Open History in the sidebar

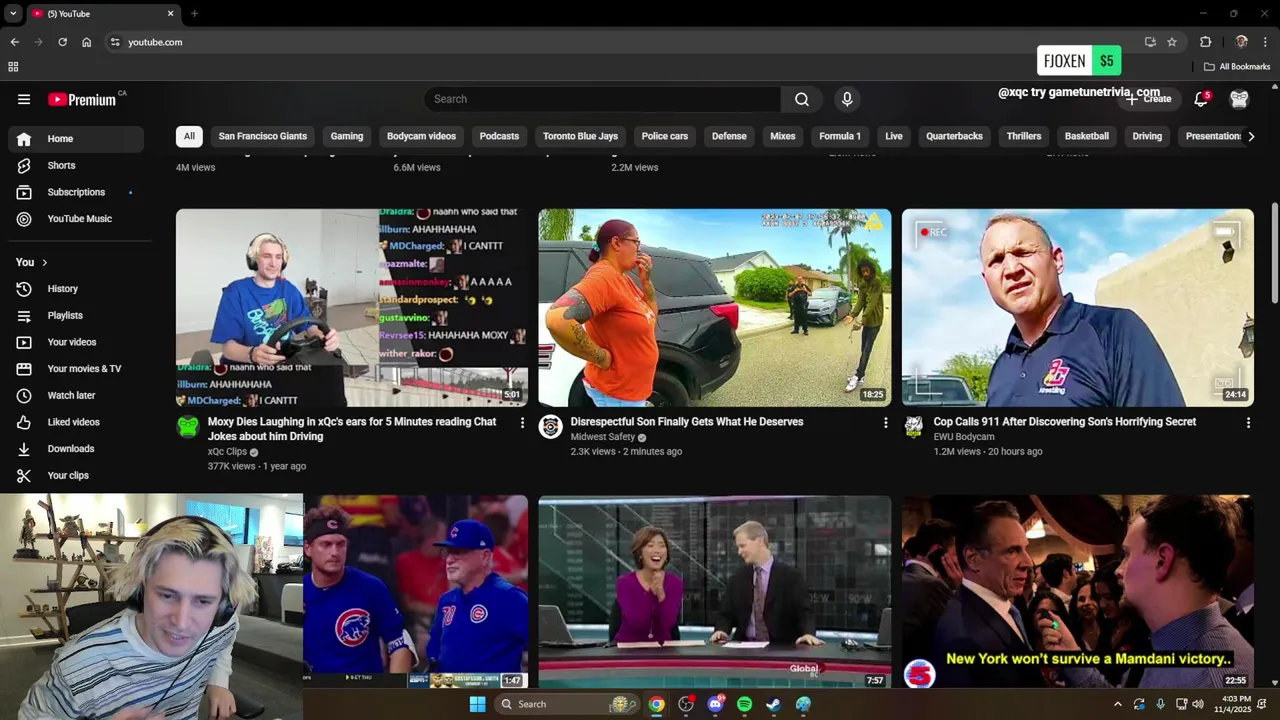[x=76, y=289]
